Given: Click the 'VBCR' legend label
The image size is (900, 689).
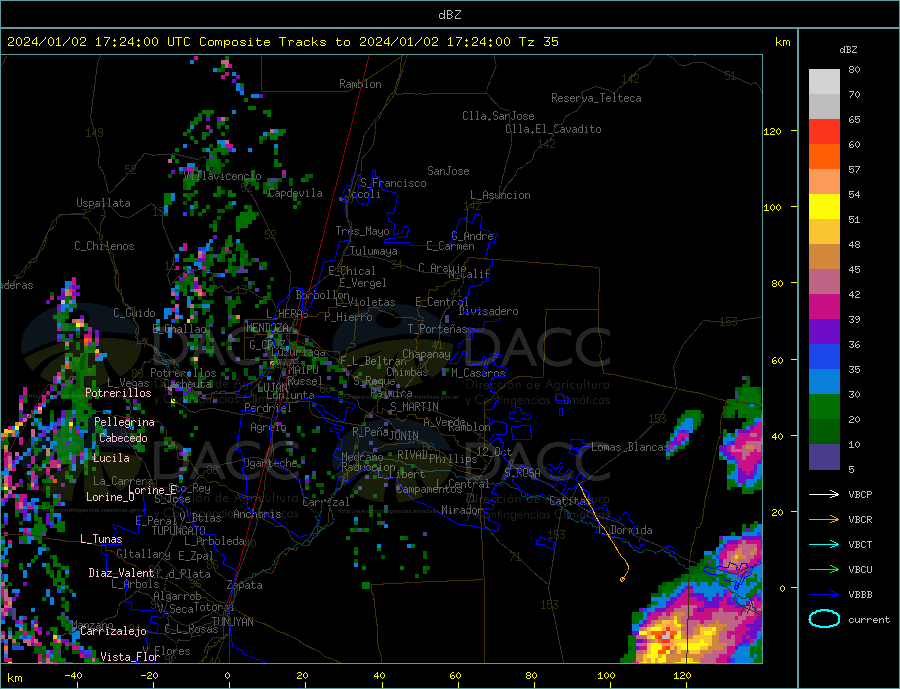Looking at the screenshot, I should point(860,520).
